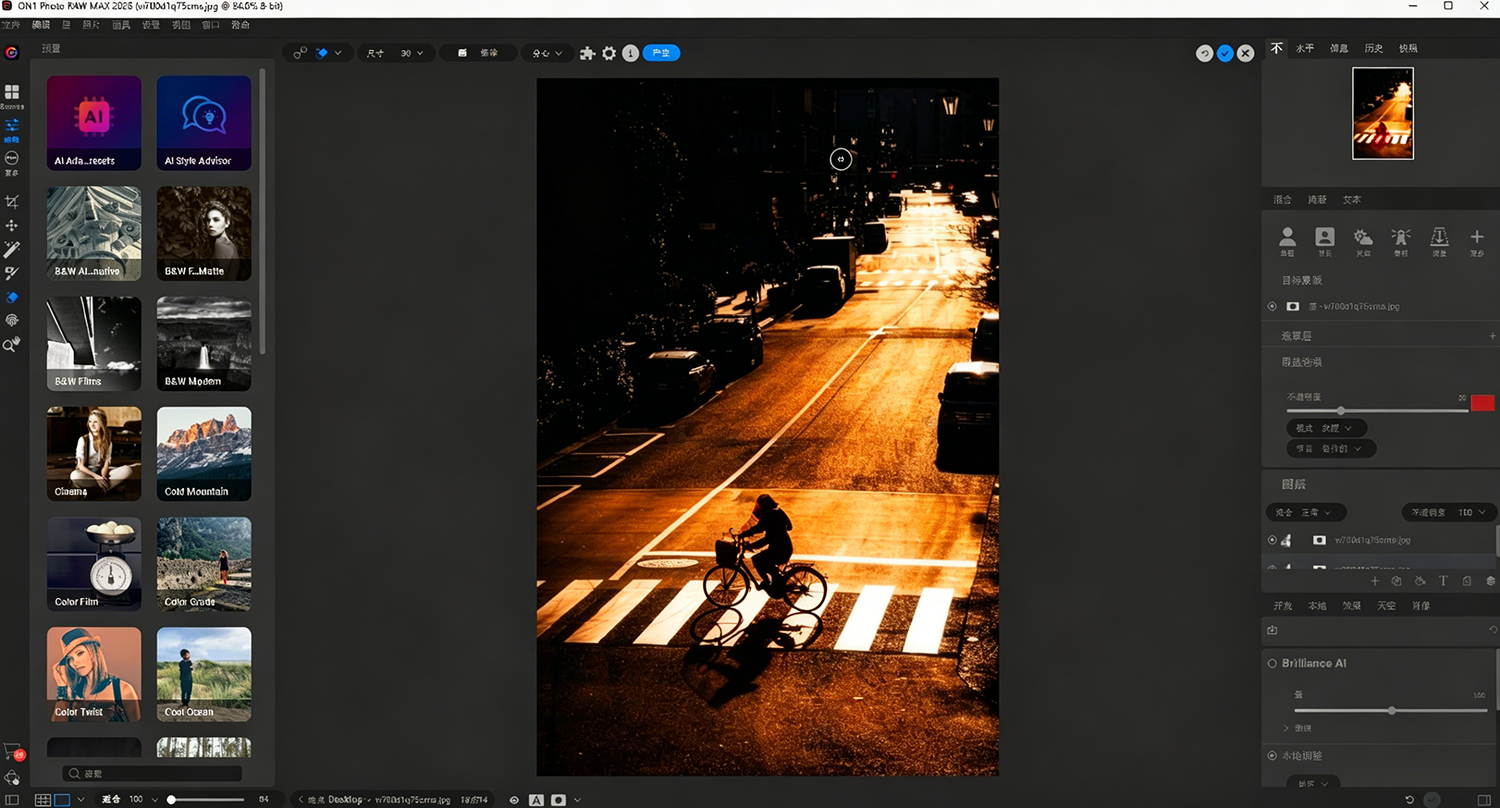Open the B&W Modern preset category
This screenshot has width=1500, height=808.
point(204,344)
